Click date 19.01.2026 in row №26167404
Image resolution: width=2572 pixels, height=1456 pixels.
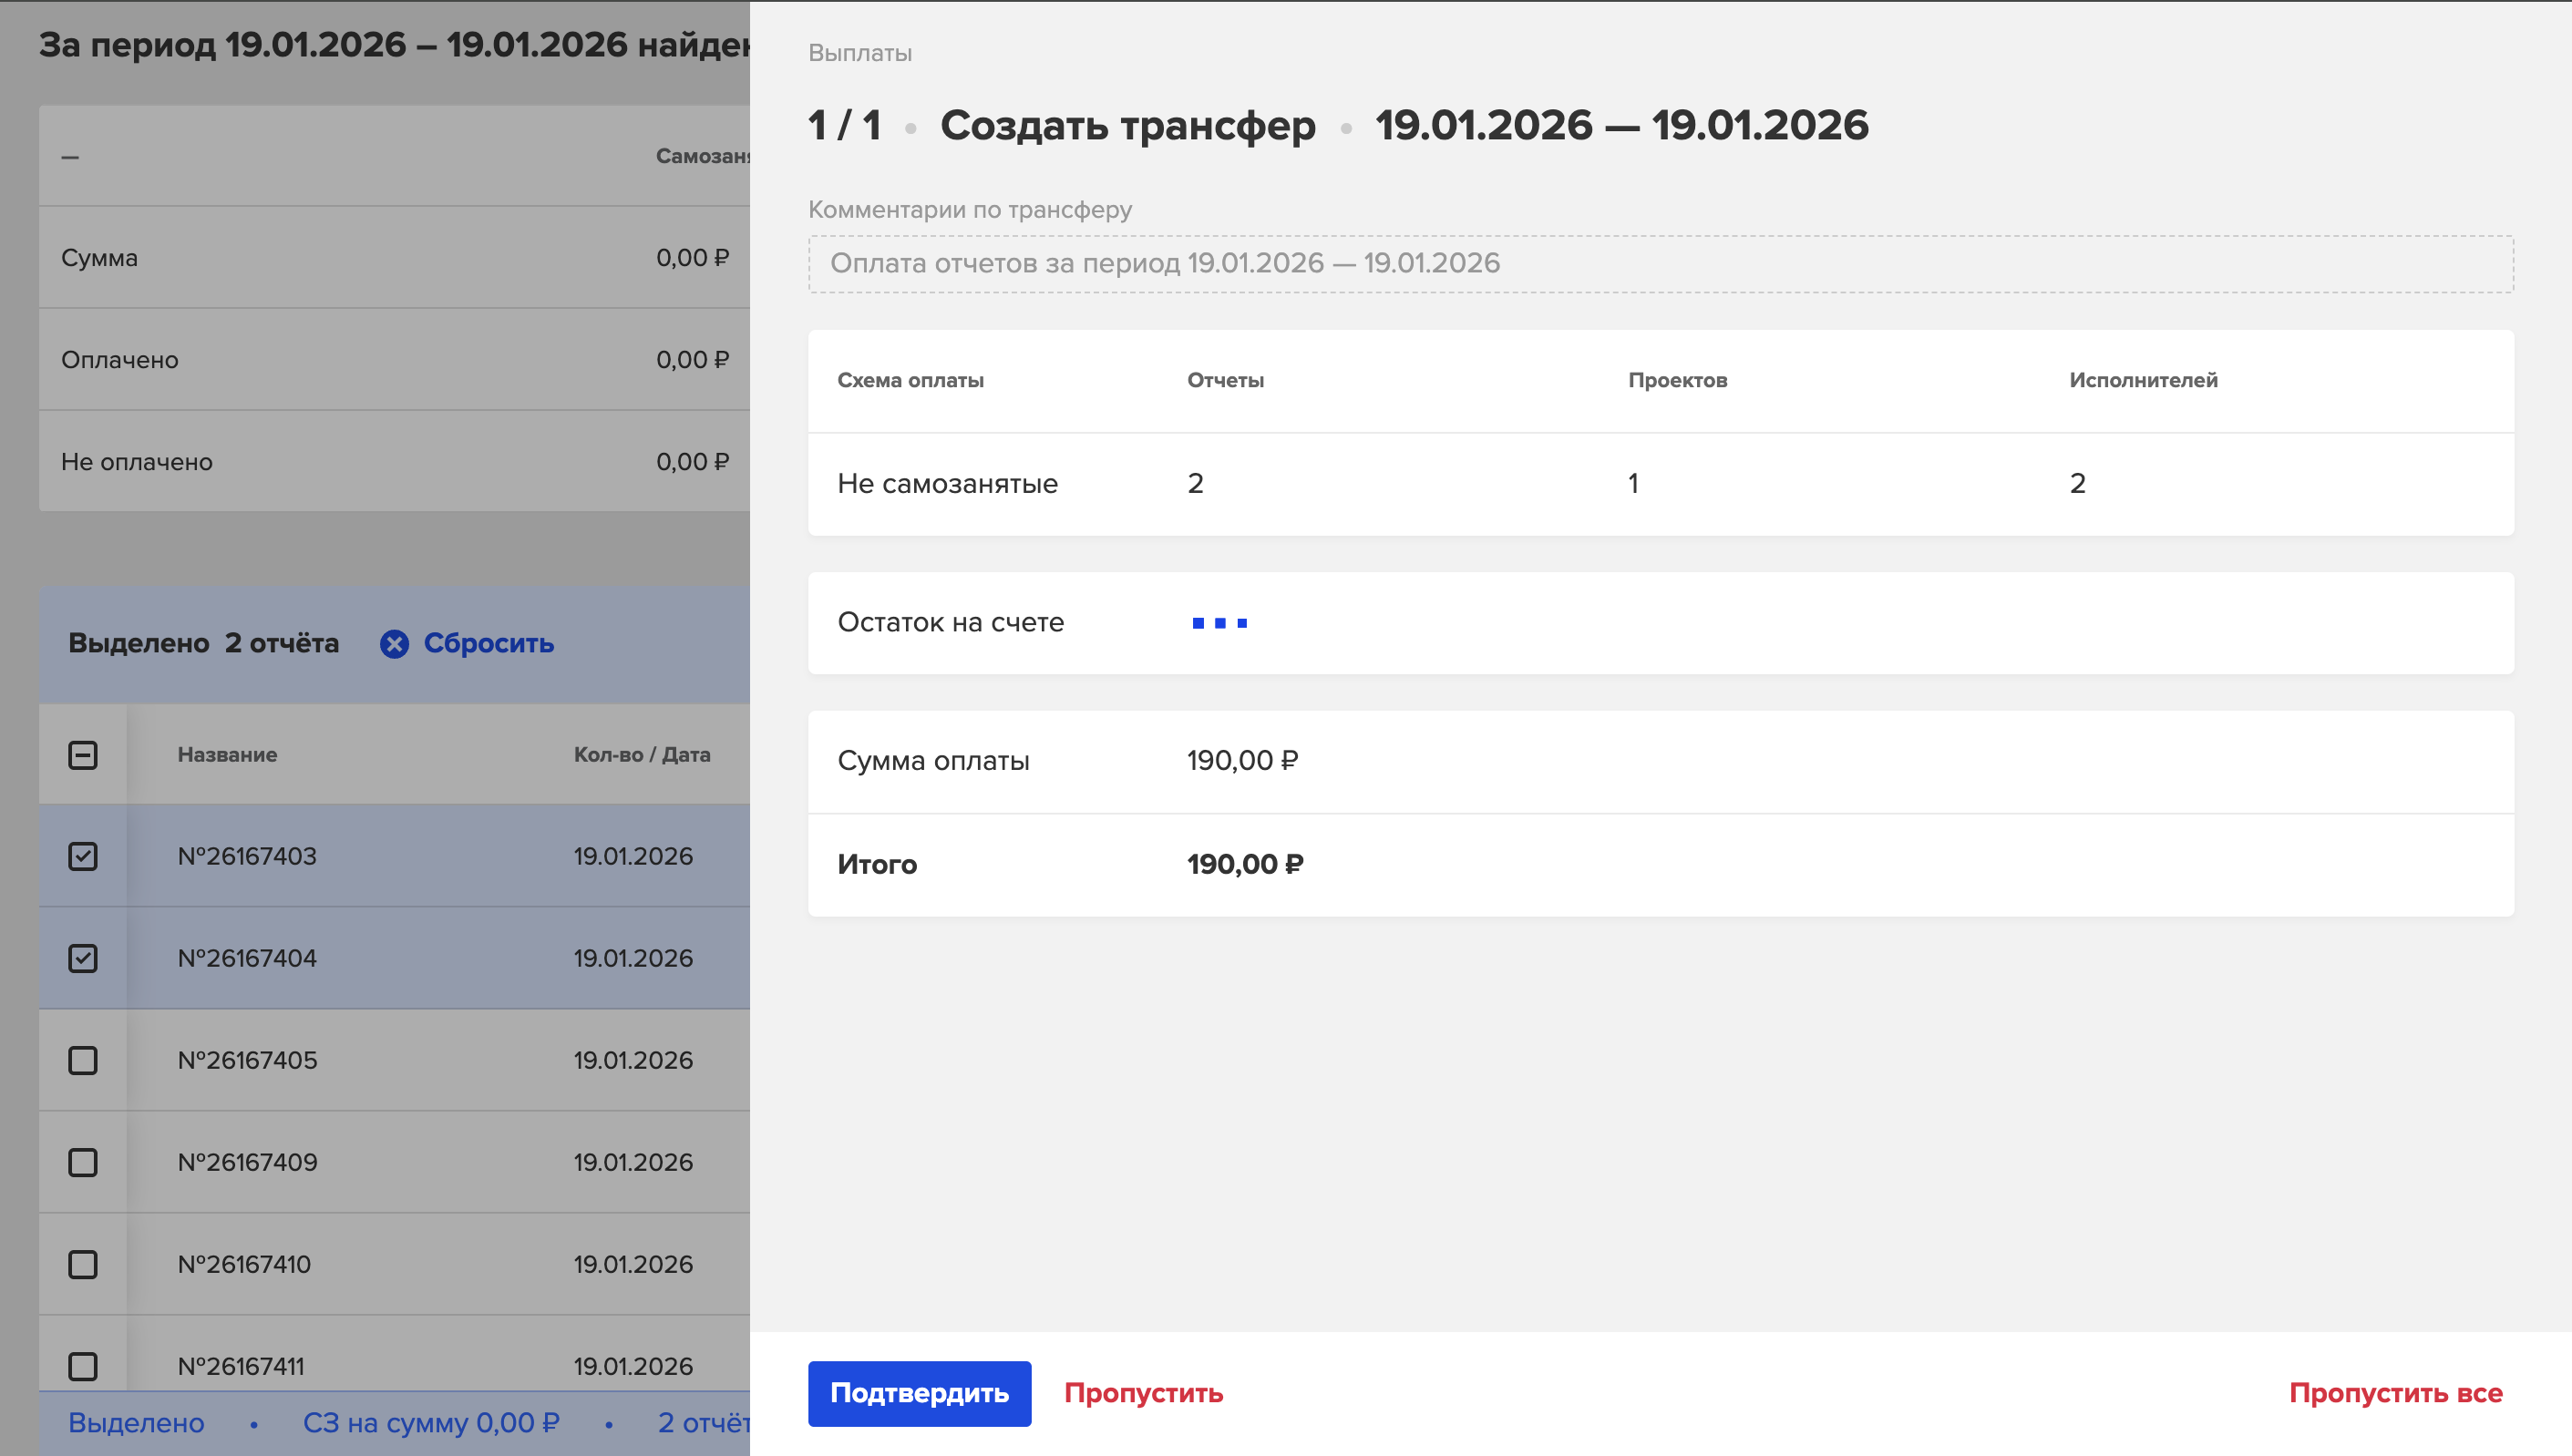click(633, 959)
